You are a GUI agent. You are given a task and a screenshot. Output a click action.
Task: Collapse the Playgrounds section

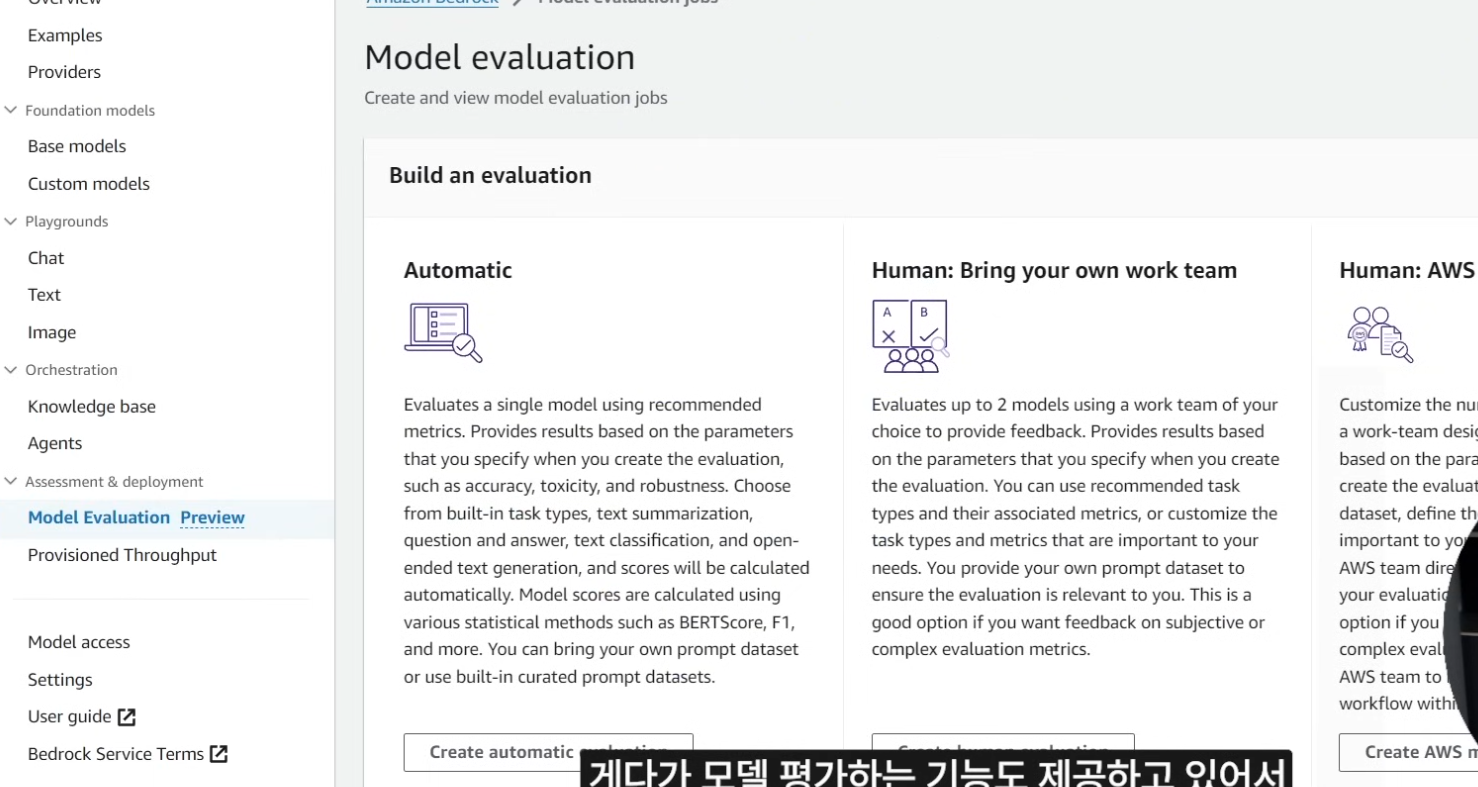11,221
